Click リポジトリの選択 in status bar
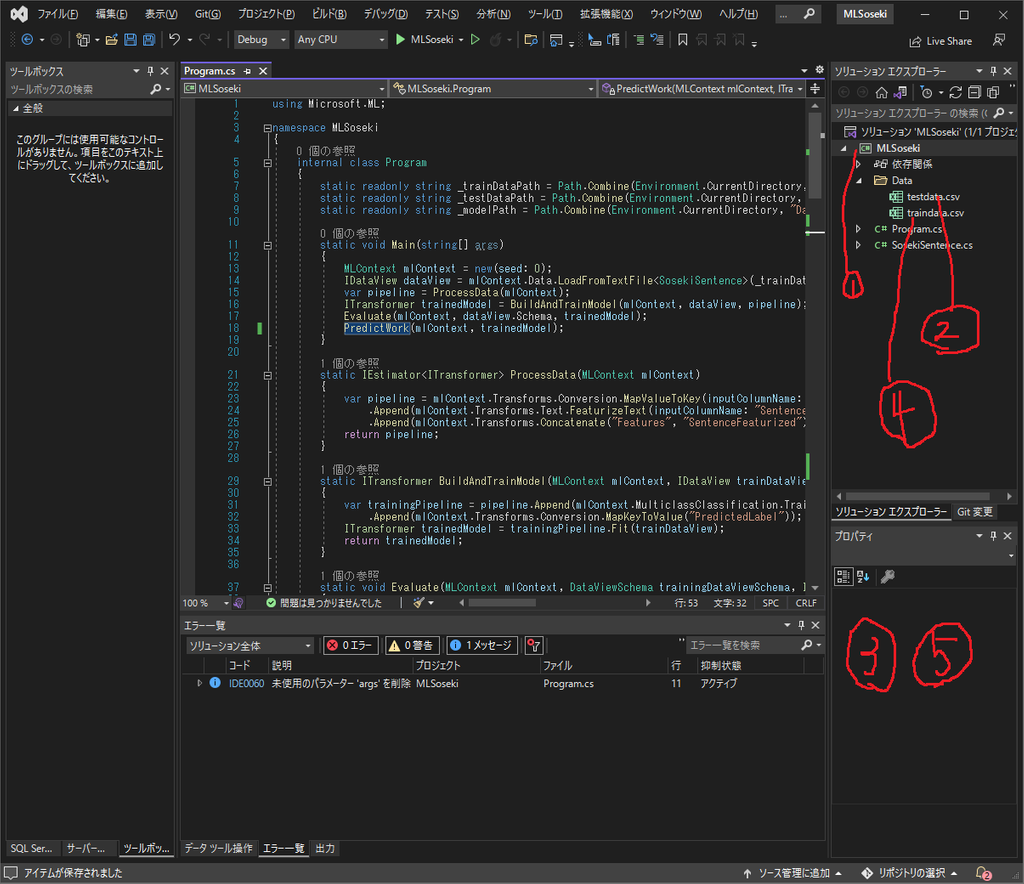 coord(910,873)
